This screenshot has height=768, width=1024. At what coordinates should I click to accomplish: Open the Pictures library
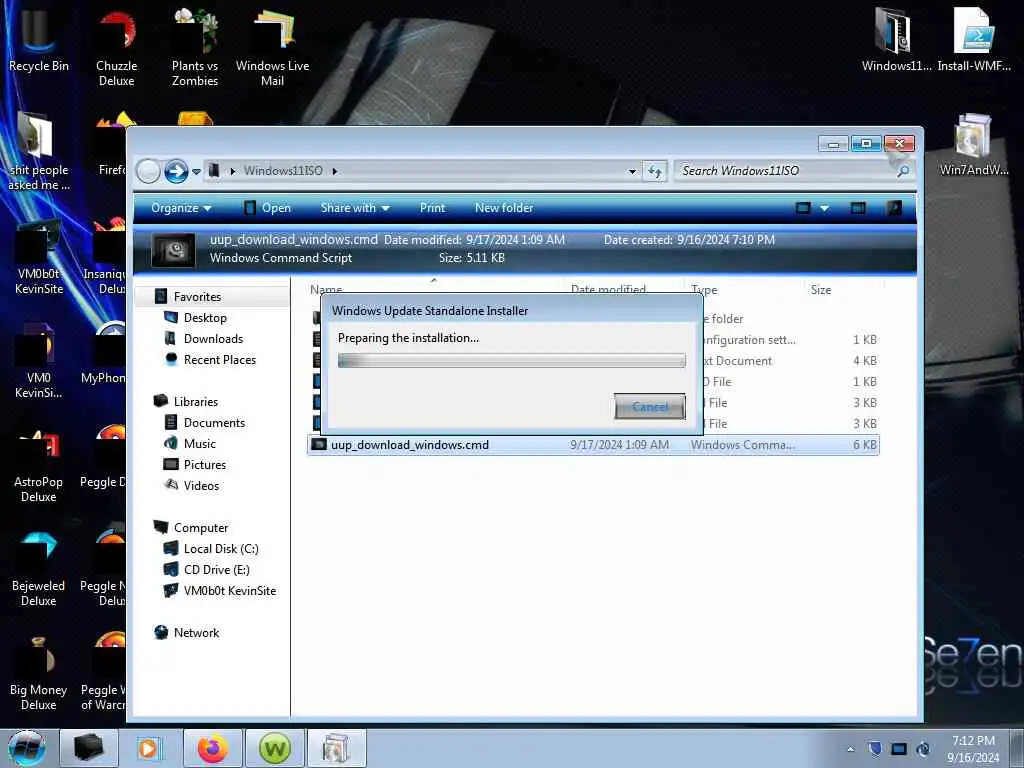coord(205,464)
